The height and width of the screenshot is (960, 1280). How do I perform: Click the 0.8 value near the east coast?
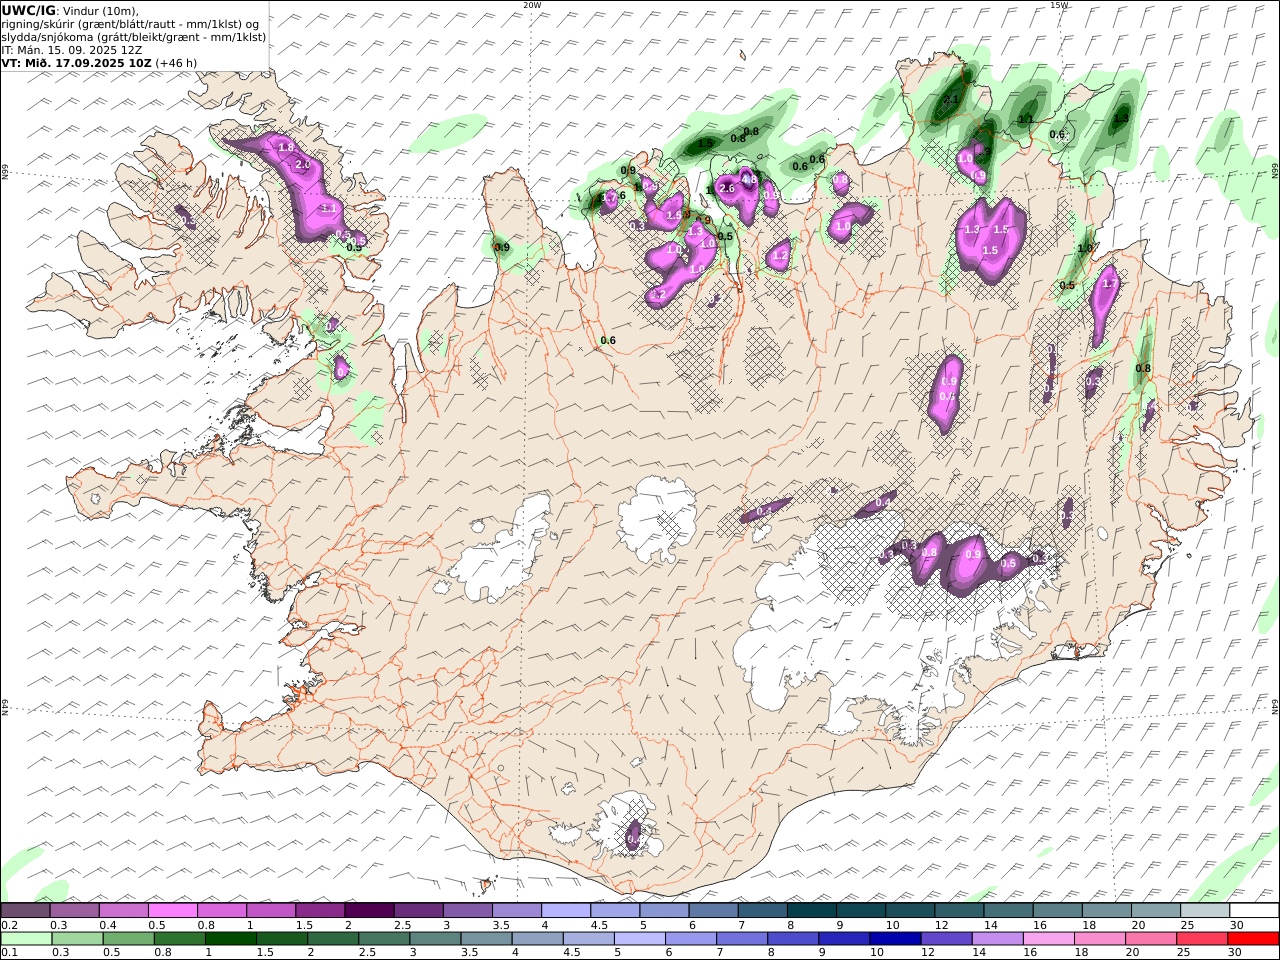coord(1143,368)
